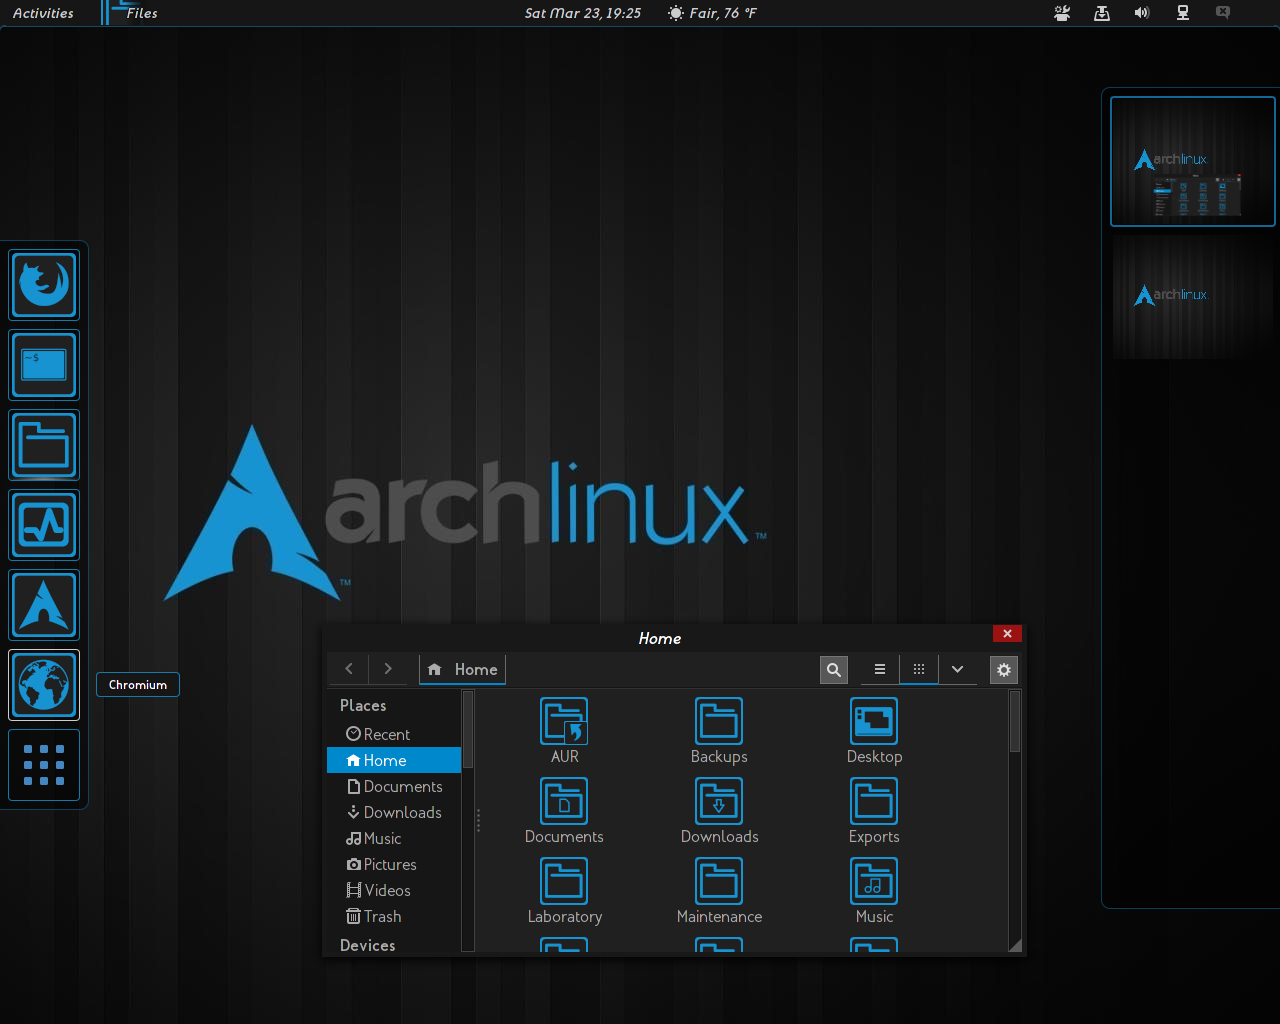Open the gear settings menu in Files
This screenshot has width=1280, height=1024.
tap(1004, 670)
